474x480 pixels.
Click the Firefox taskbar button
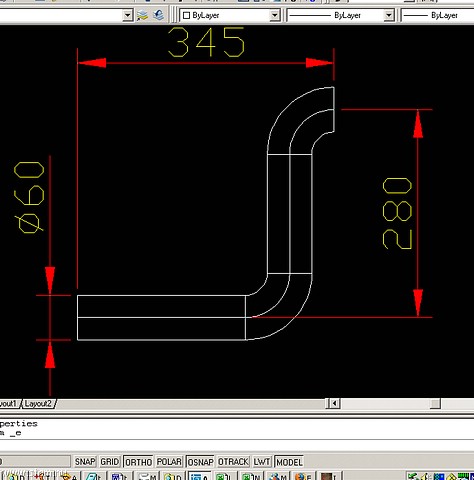point(303,477)
